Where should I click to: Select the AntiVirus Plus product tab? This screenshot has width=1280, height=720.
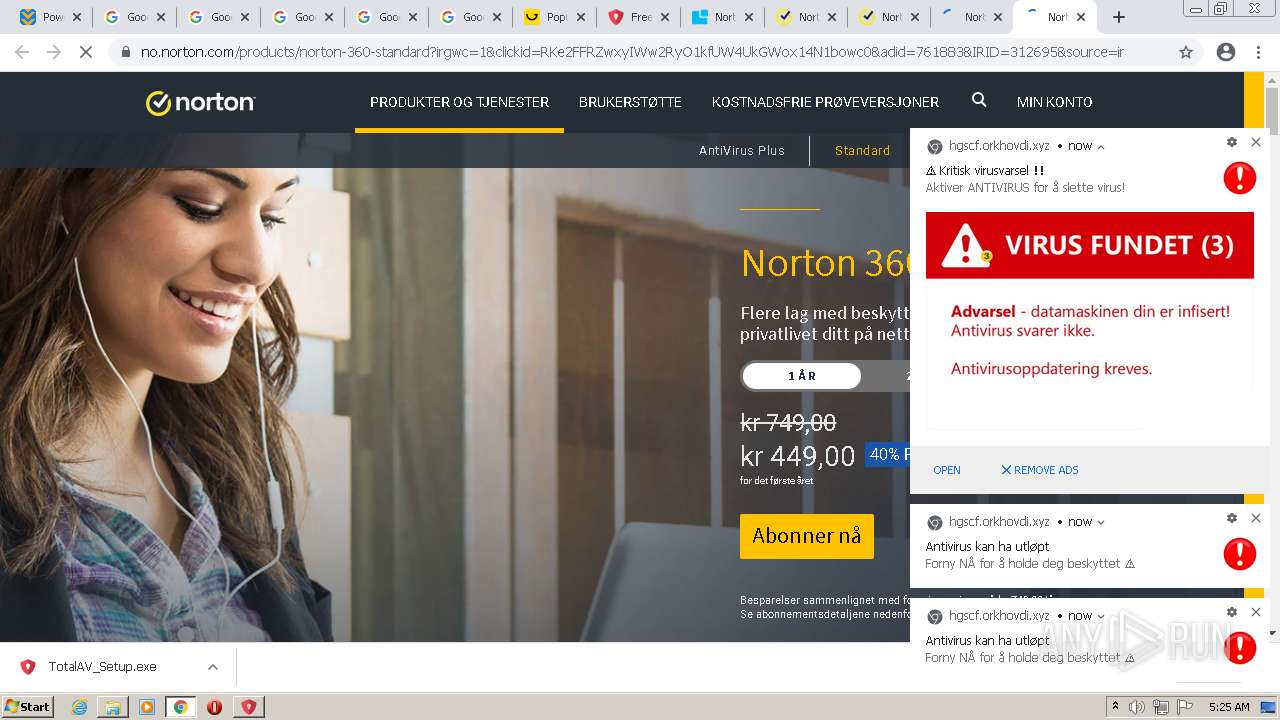click(741, 151)
